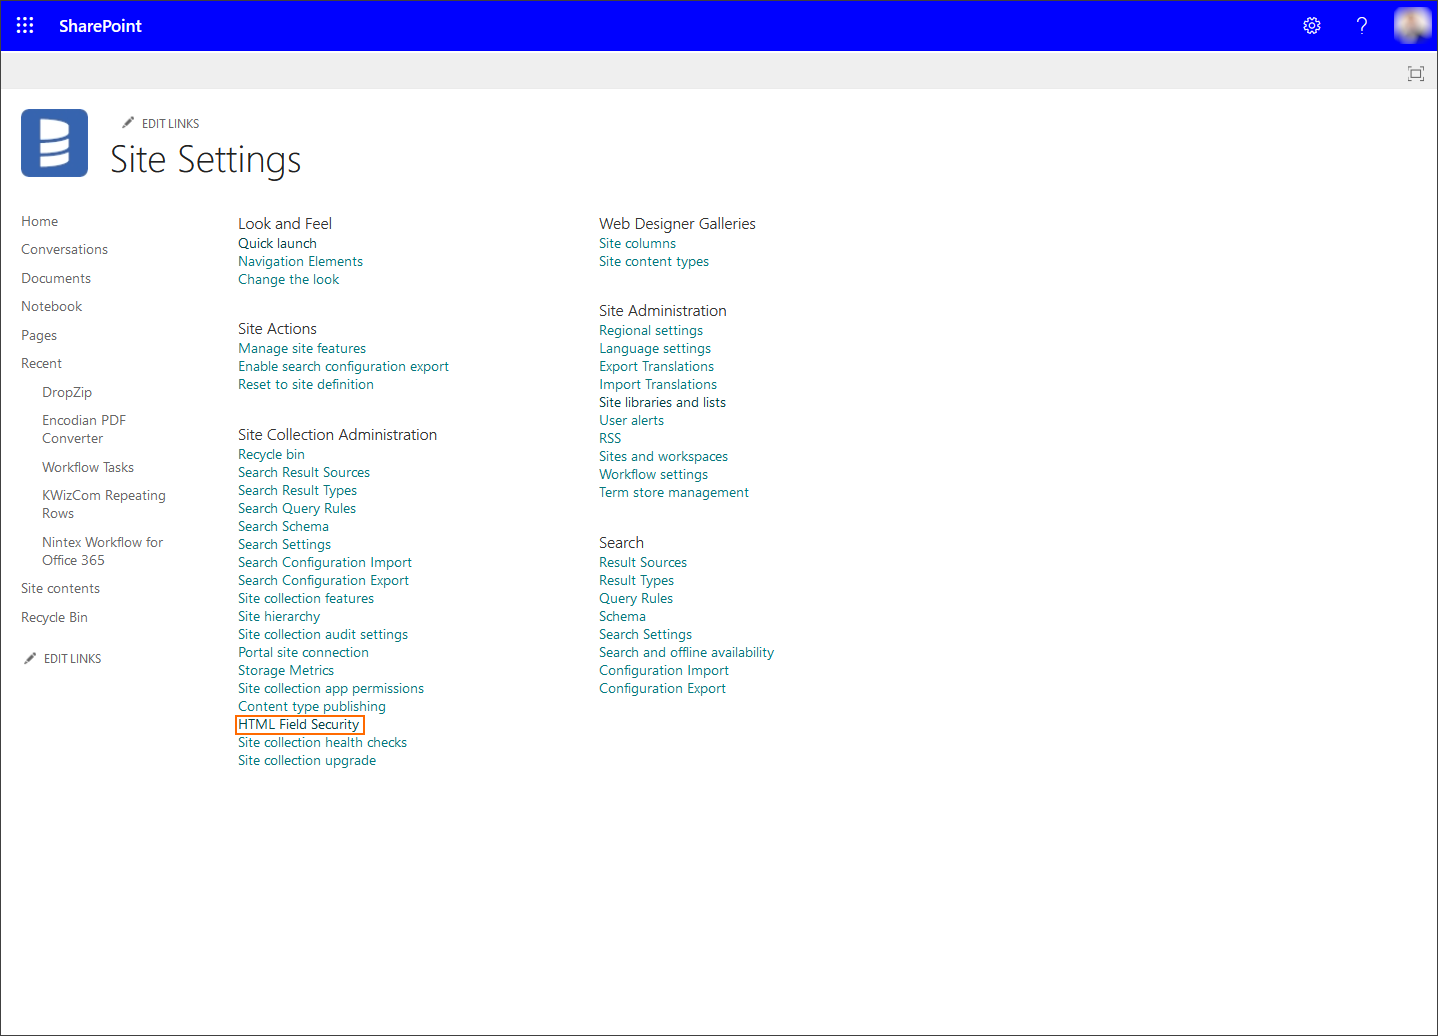Screen dimensions: 1438x1036
Task: Open Recent section in left navigation
Action: 41,364
